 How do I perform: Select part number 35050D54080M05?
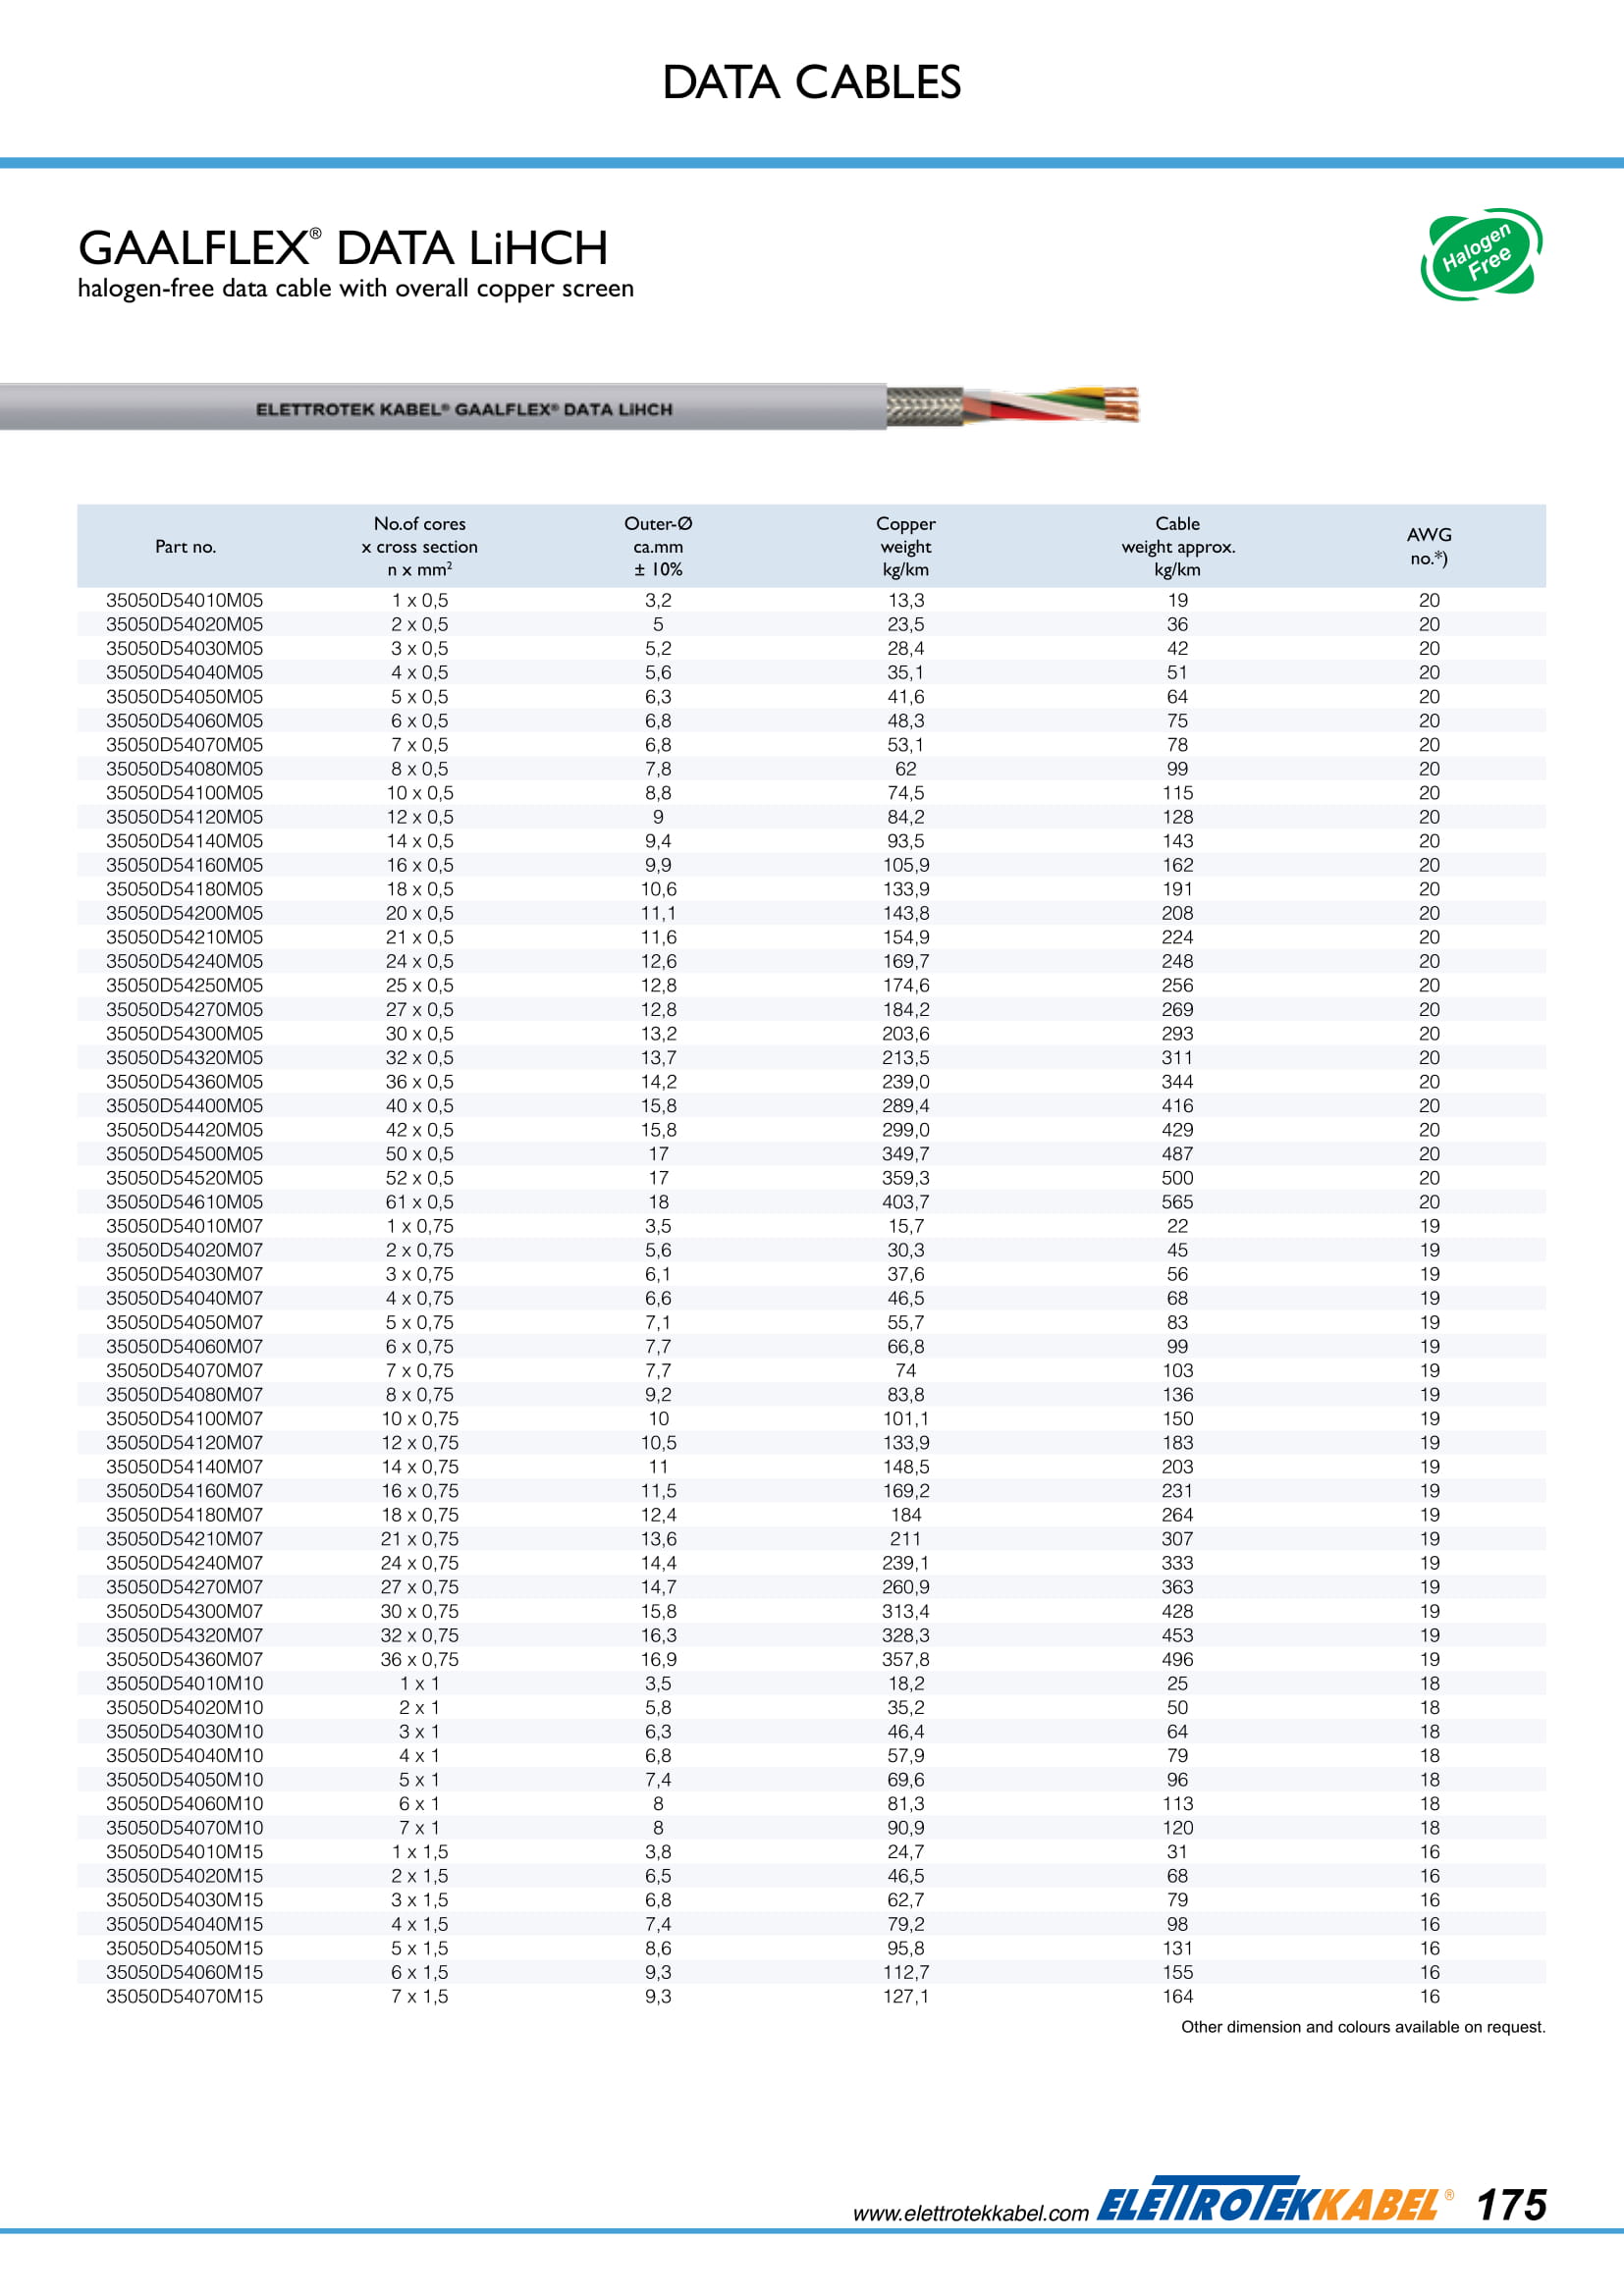[185, 769]
